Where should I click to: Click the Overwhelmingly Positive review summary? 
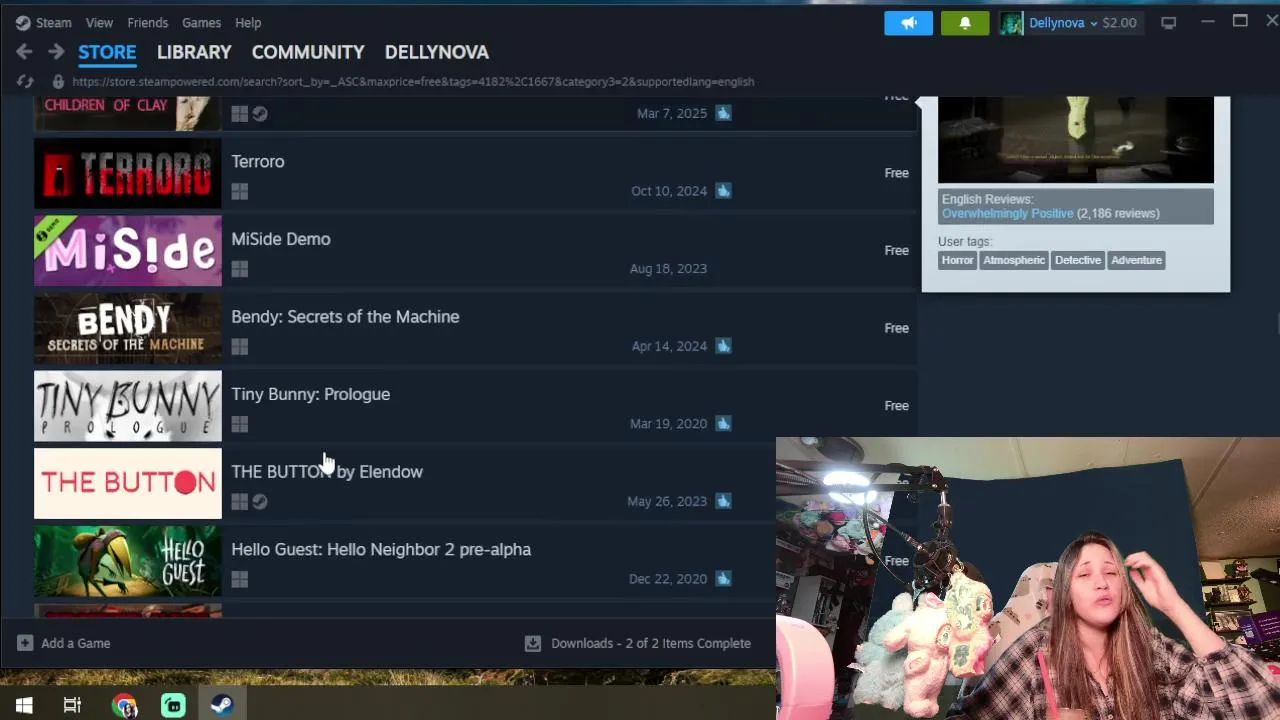pos(1007,214)
